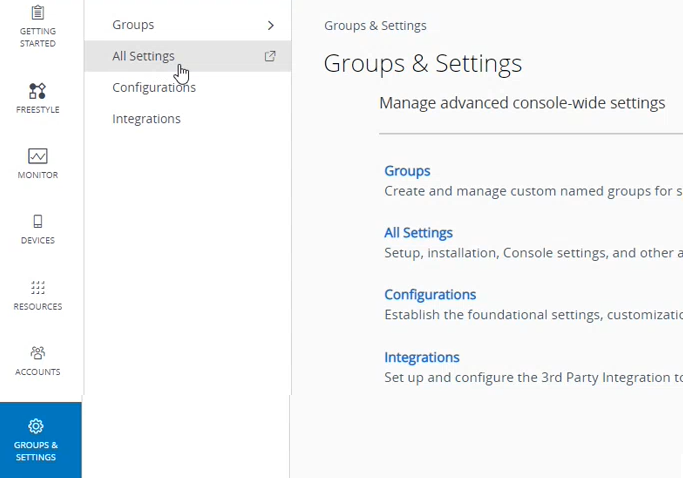This screenshot has width=683, height=478.
Task: Open the Resources grid icon
Action: tap(37, 288)
